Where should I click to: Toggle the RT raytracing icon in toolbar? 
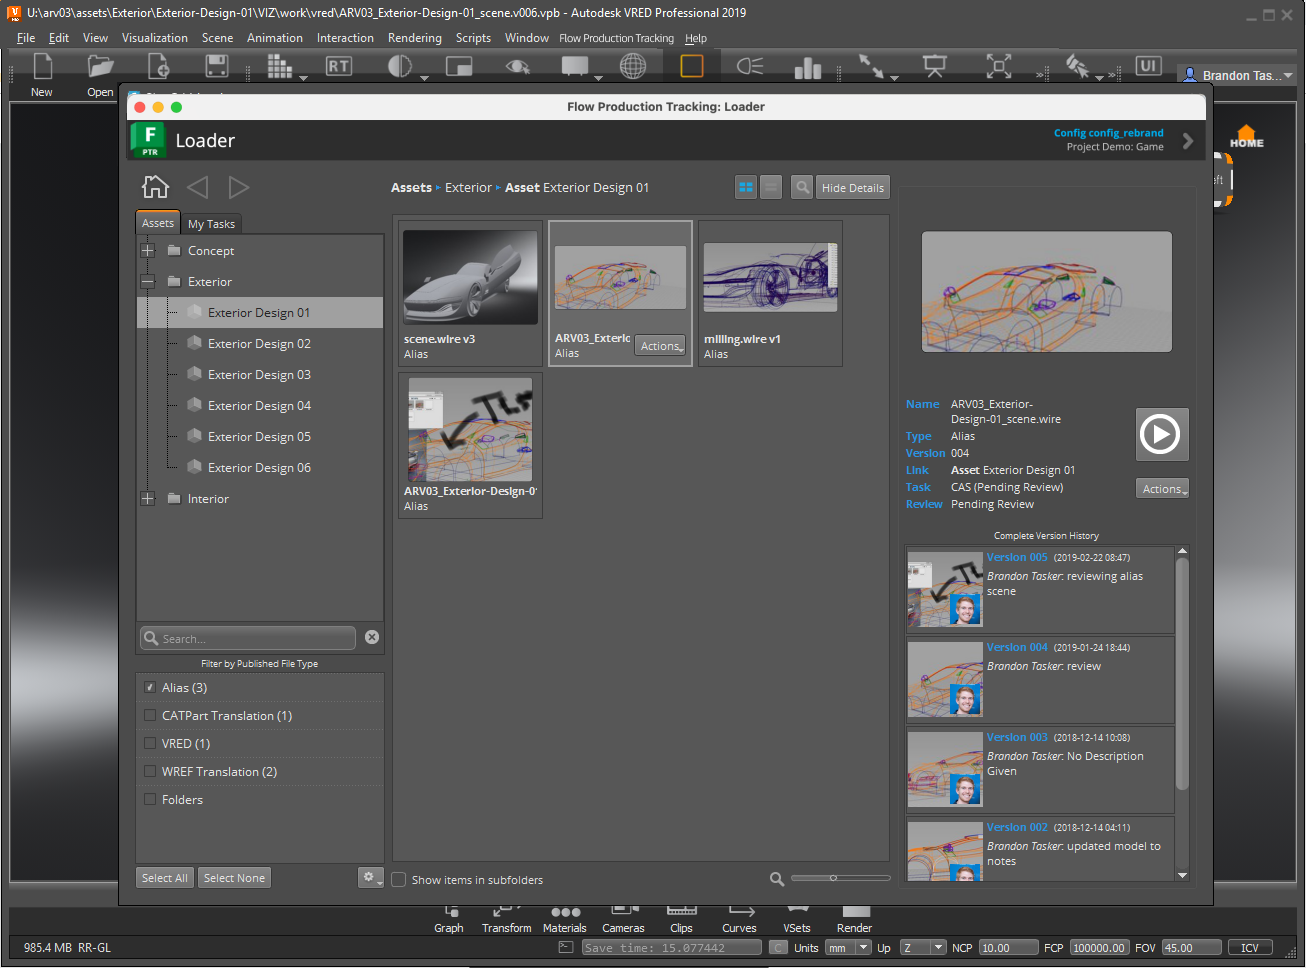coord(339,66)
